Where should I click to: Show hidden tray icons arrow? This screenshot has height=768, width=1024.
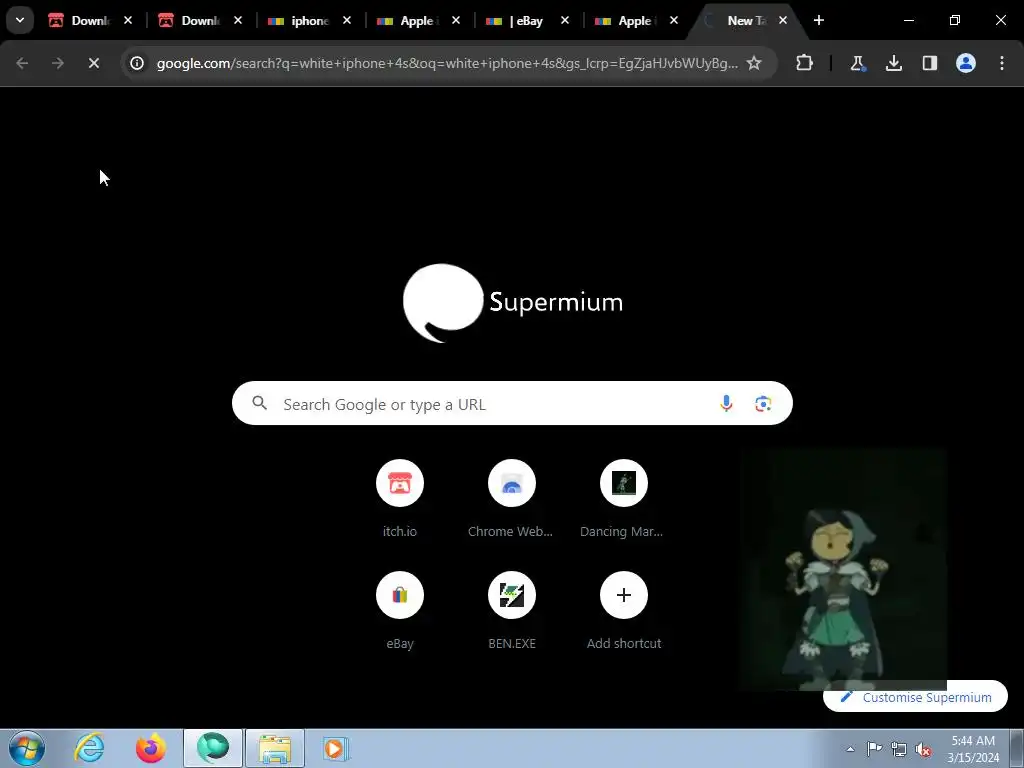coord(850,749)
